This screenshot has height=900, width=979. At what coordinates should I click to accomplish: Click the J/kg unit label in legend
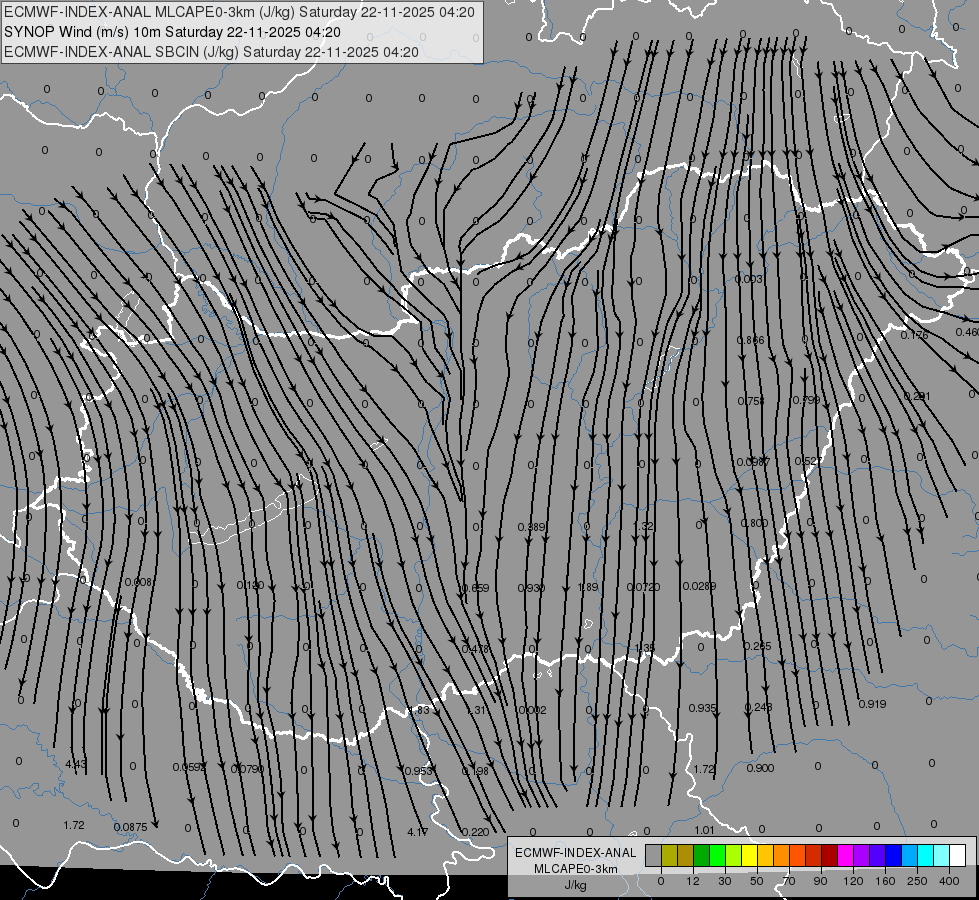pyautogui.click(x=576, y=885)
